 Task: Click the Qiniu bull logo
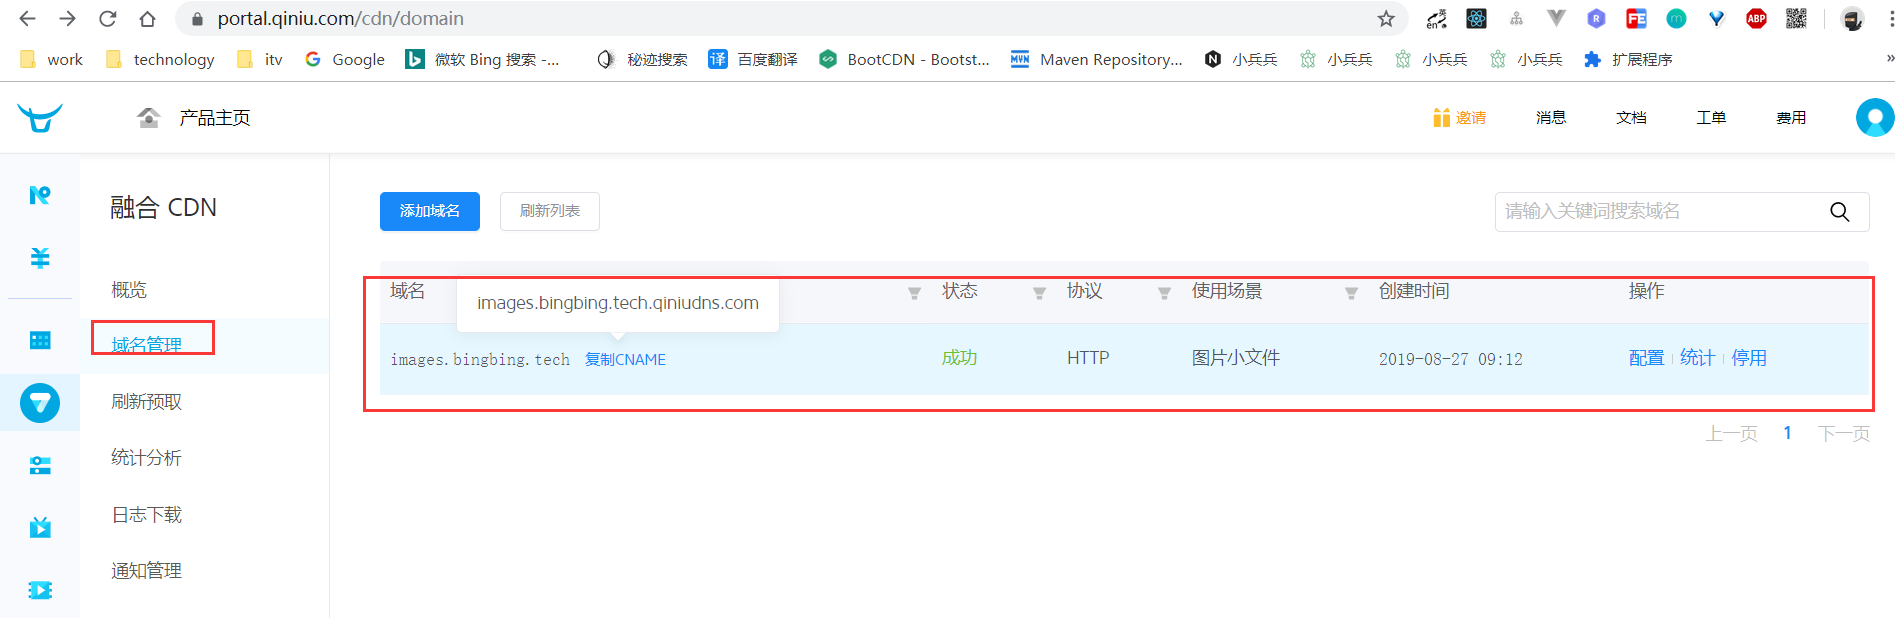tap(40, 118)
